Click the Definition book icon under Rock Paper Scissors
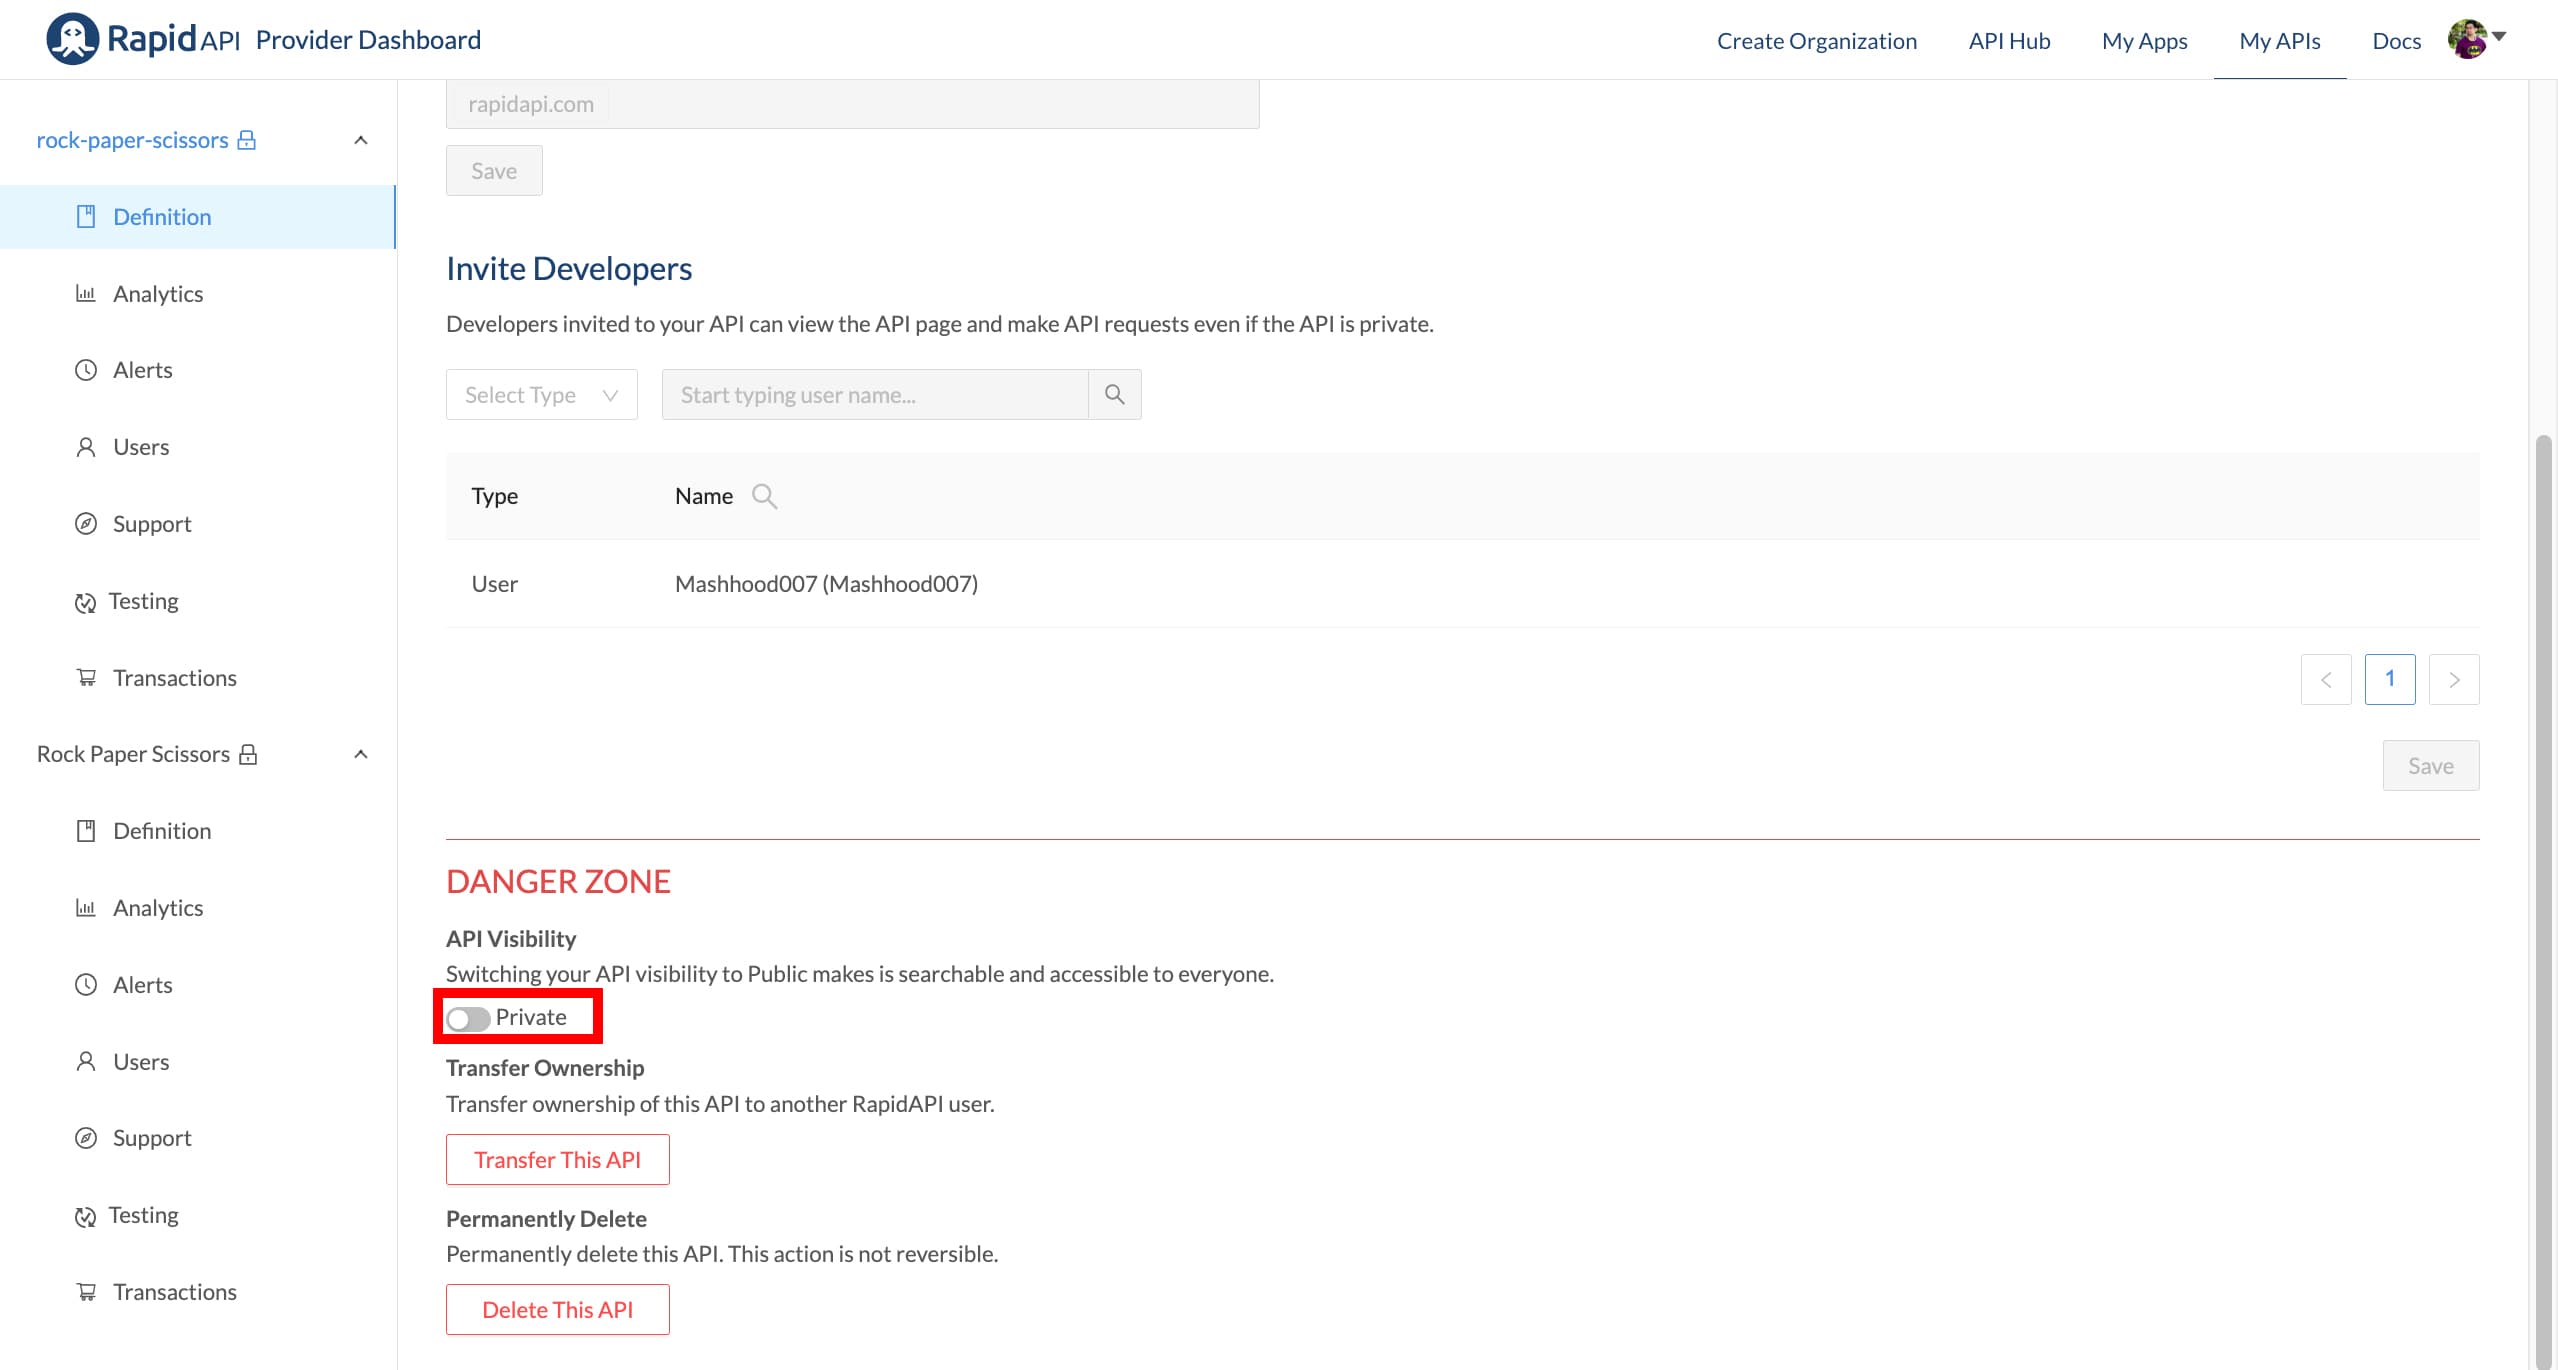 click(86, 831)
